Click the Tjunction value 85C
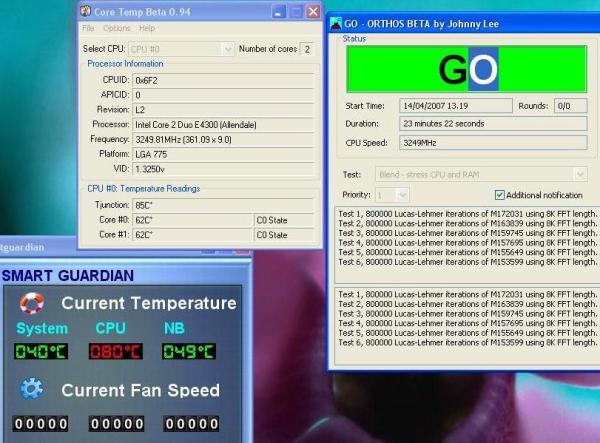Viewport: 600px width, 443px height. point(223,205)
